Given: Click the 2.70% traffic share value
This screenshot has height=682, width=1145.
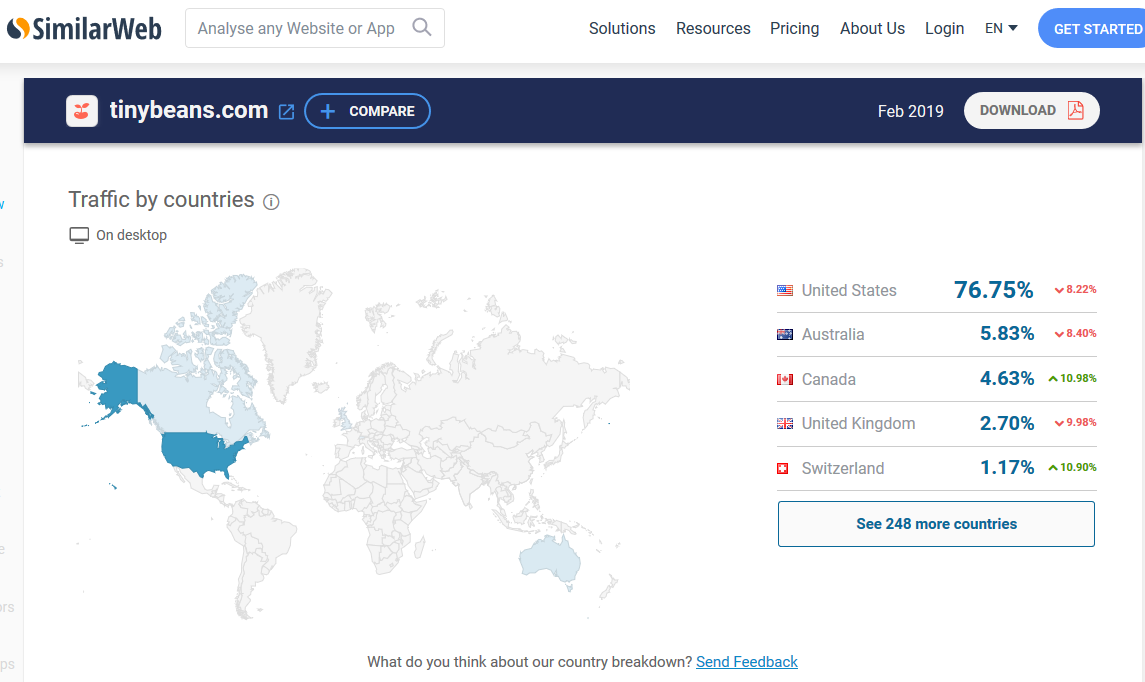Looking at the screenshot, I should tap(1006, 423).
